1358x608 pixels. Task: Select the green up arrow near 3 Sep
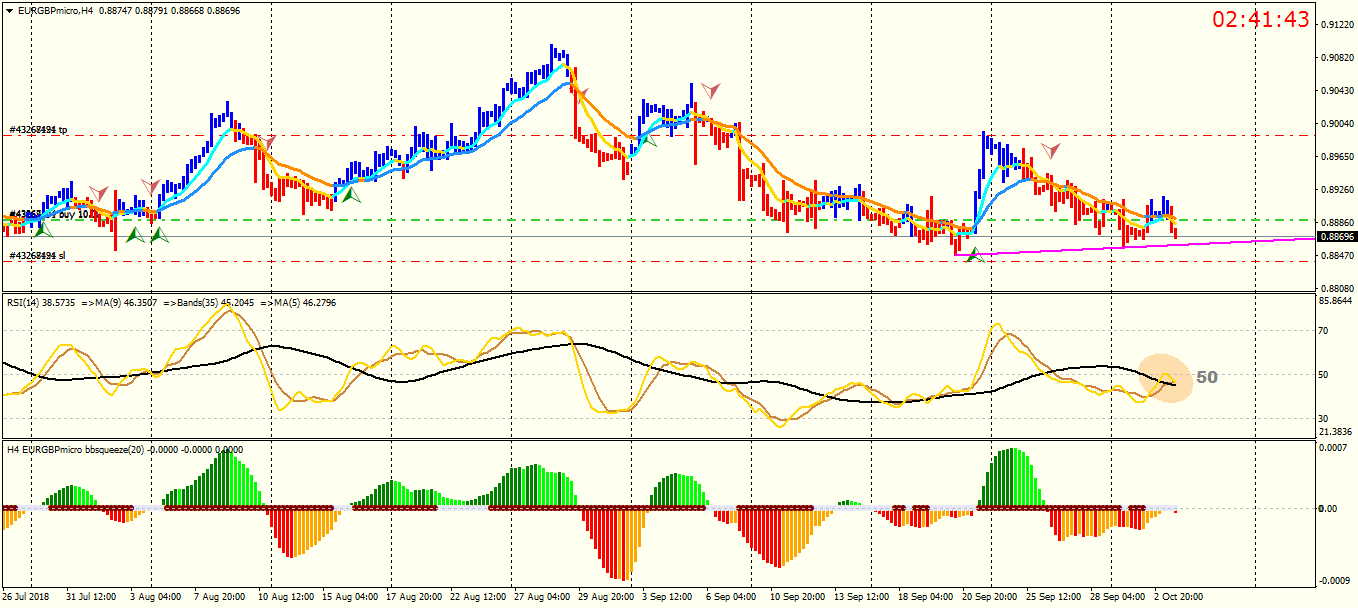[x=648, y=139]
